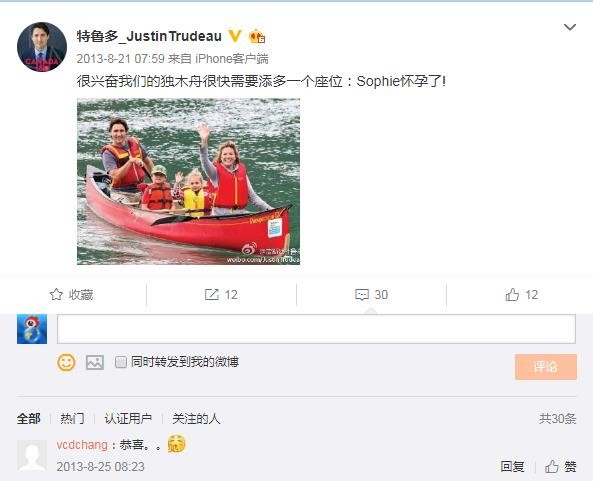
Task: Click the membership crown badge icon
Action: click(257, 36)
